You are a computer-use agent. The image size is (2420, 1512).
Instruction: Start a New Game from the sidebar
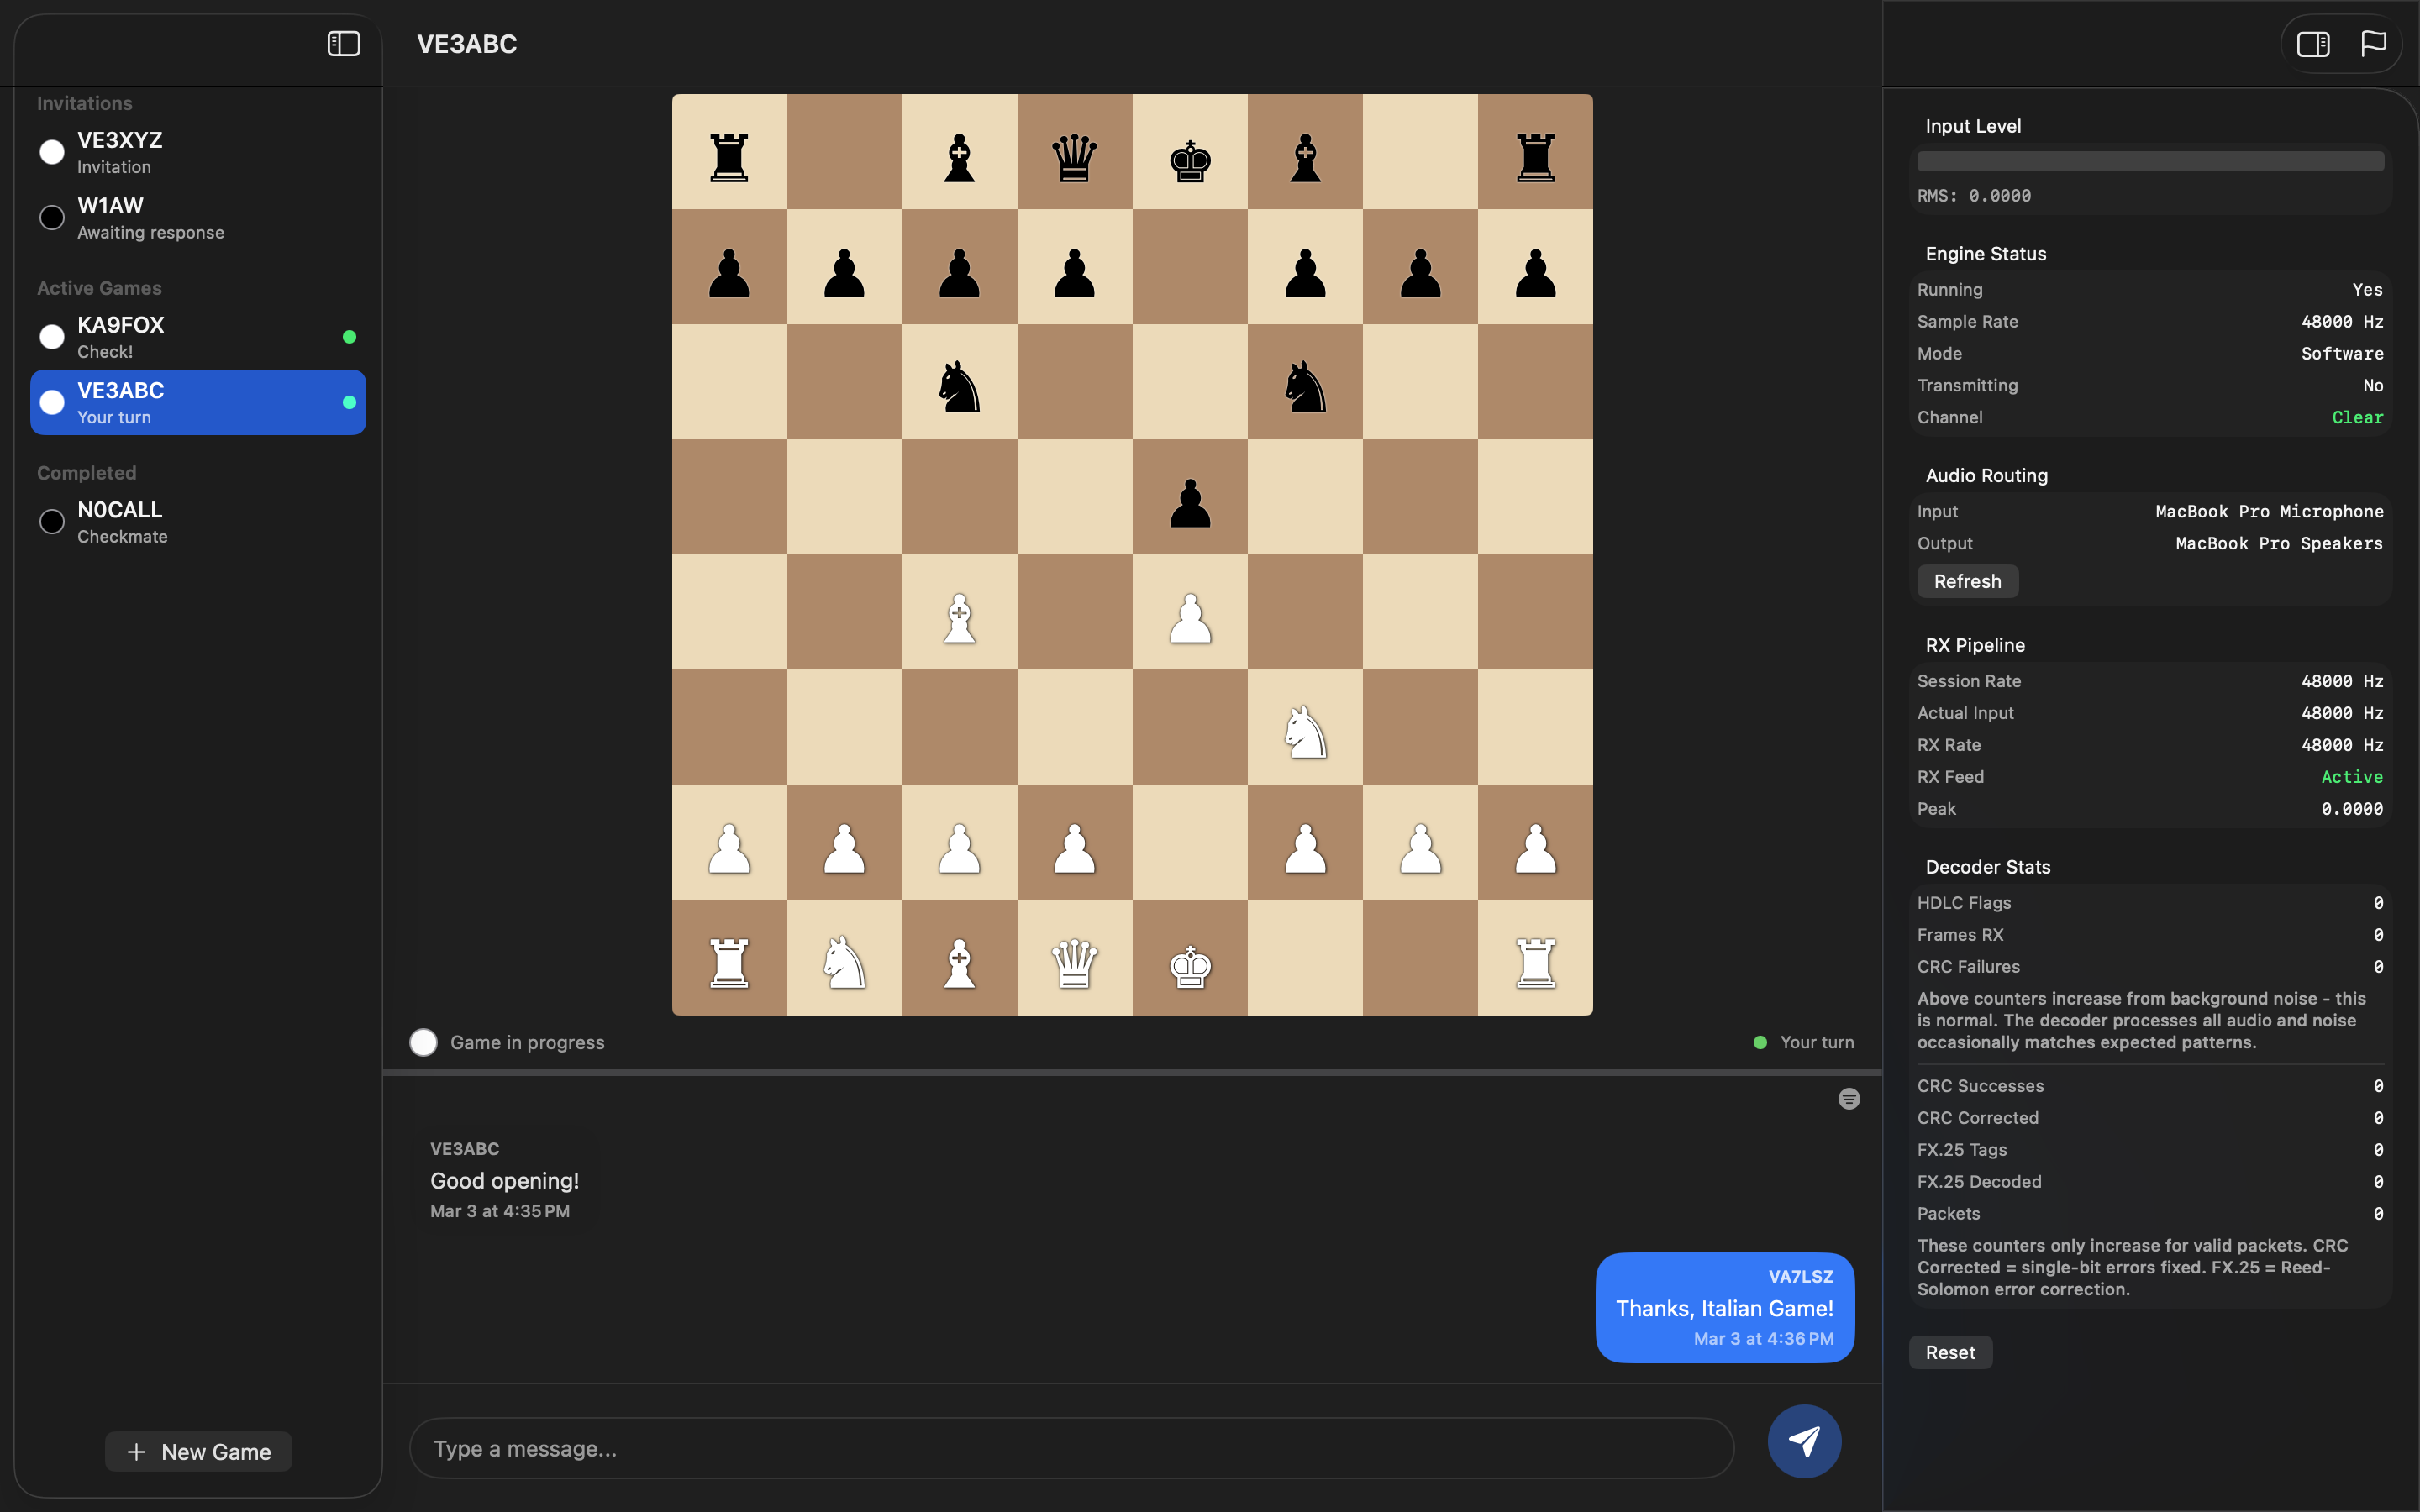coord(198,1451)
